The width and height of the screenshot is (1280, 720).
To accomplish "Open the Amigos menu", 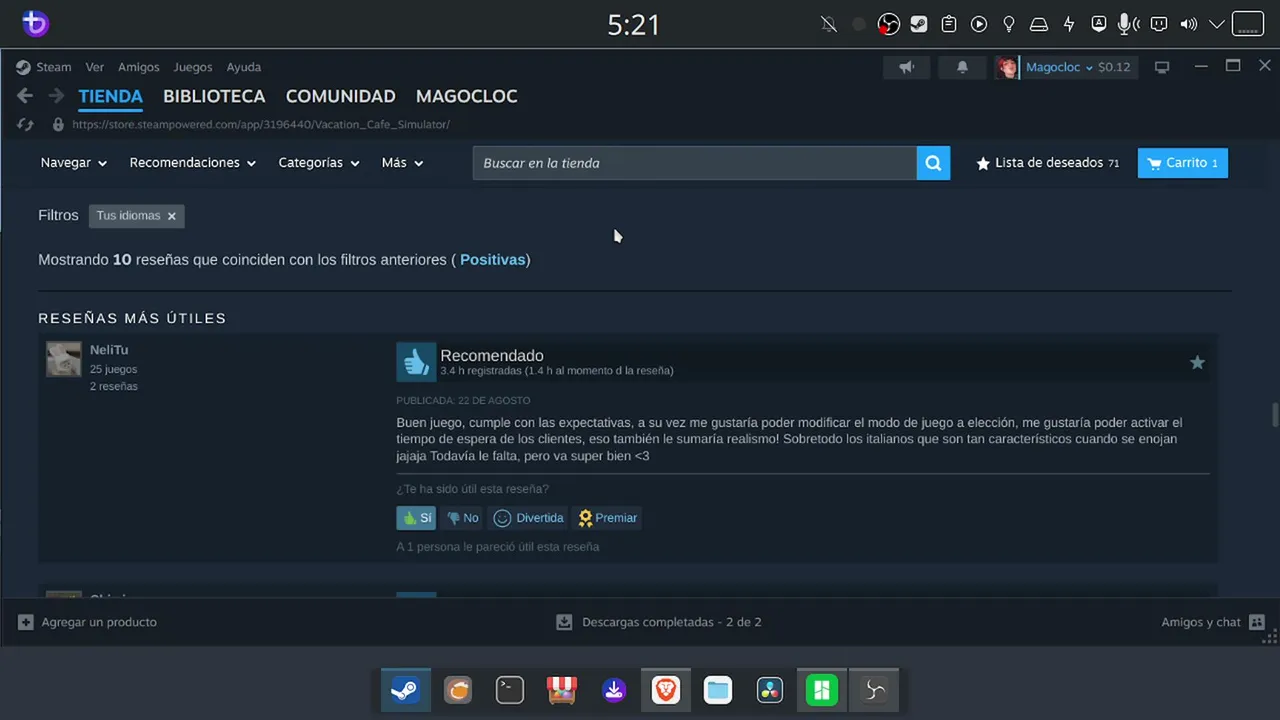I will [x=139, y=67].
